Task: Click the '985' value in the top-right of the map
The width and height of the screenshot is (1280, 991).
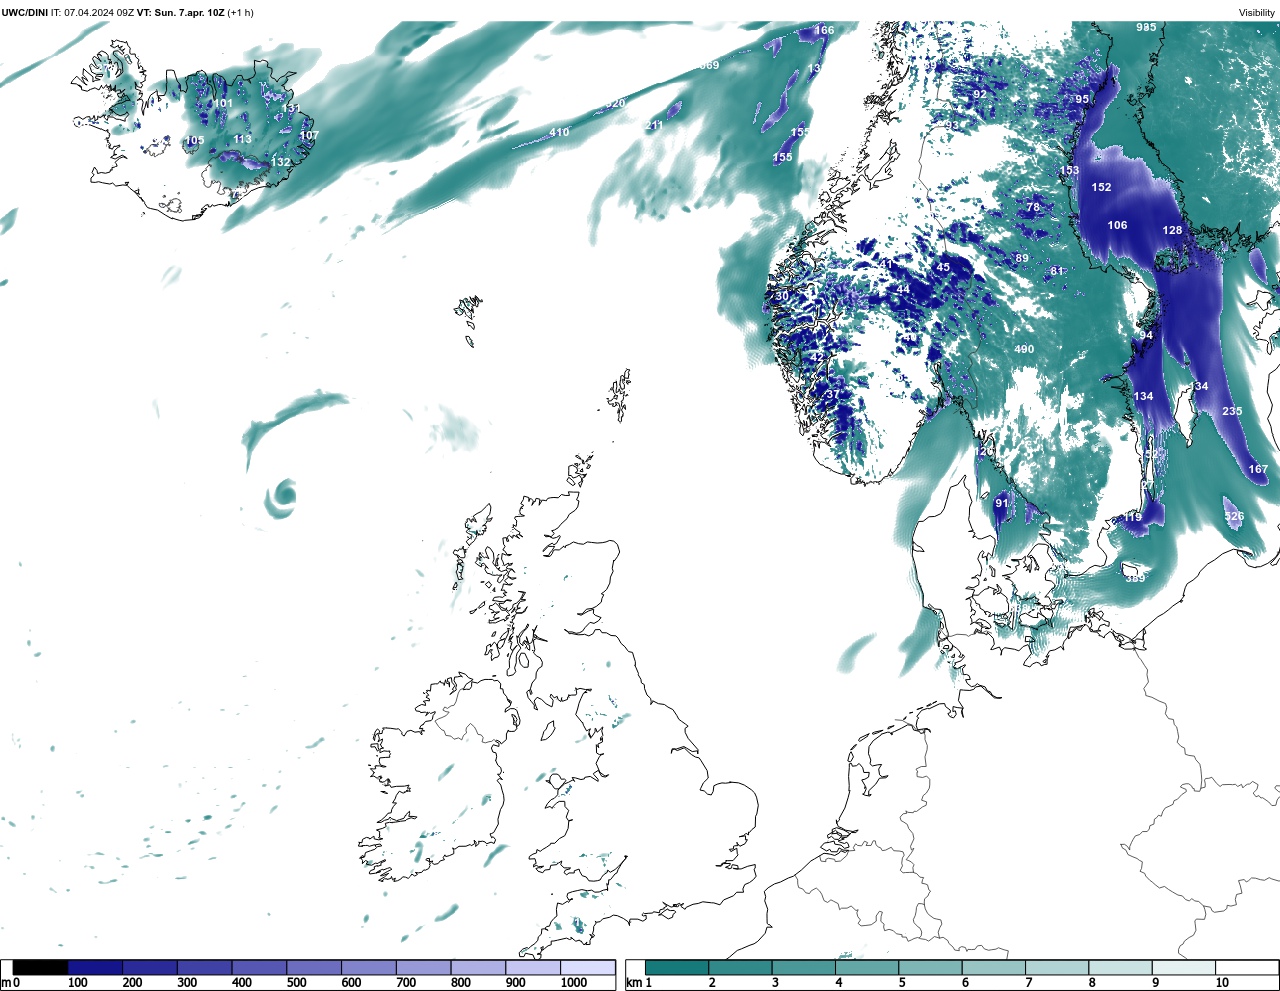Action: [x=1146, y=28]
